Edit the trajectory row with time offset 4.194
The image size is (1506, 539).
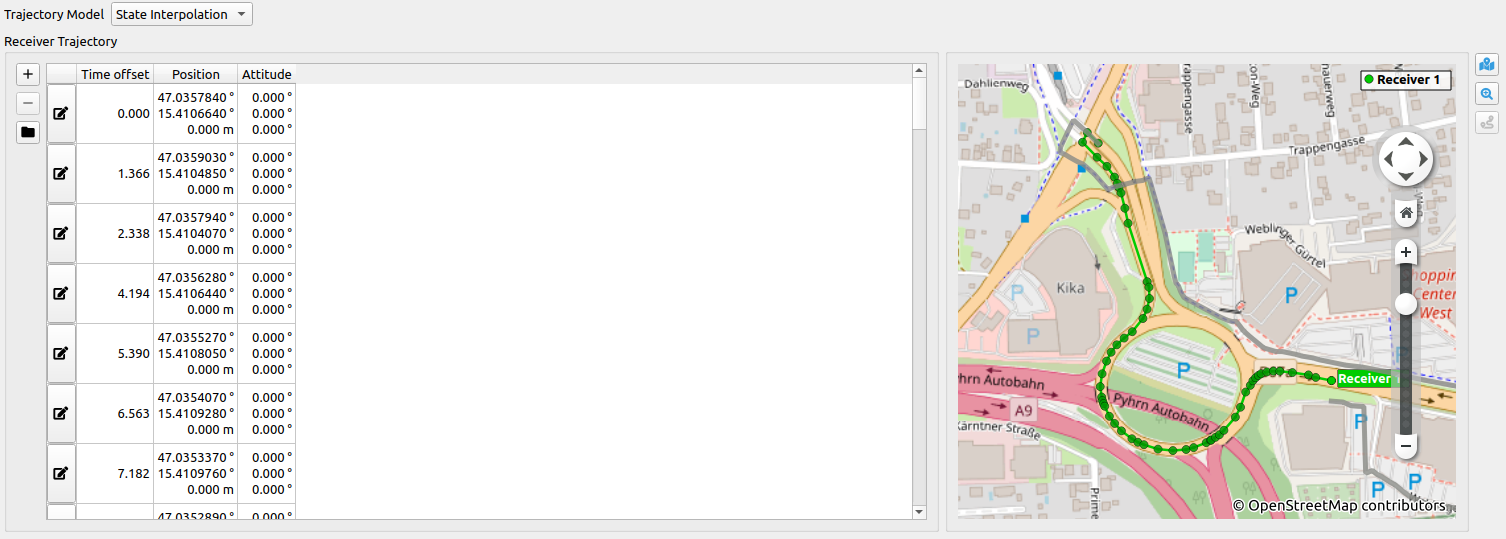(61, 294)
